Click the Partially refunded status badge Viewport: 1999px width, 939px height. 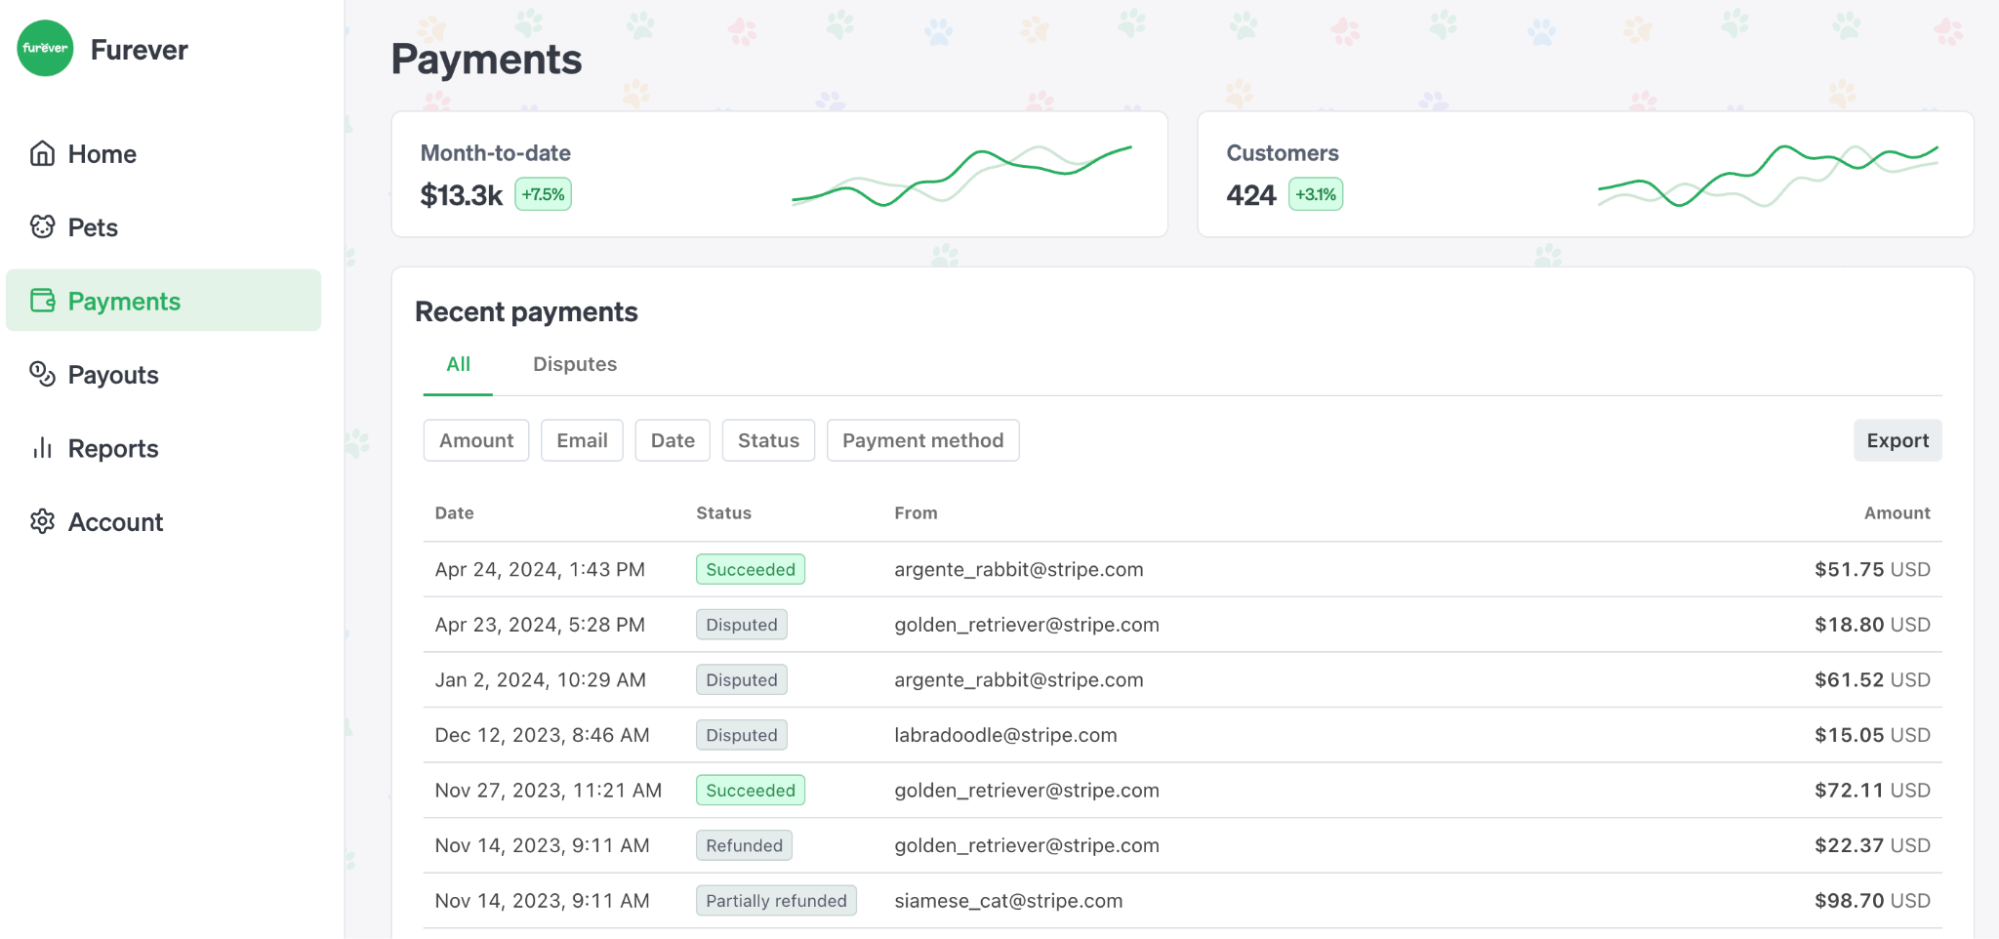point(776,901)
